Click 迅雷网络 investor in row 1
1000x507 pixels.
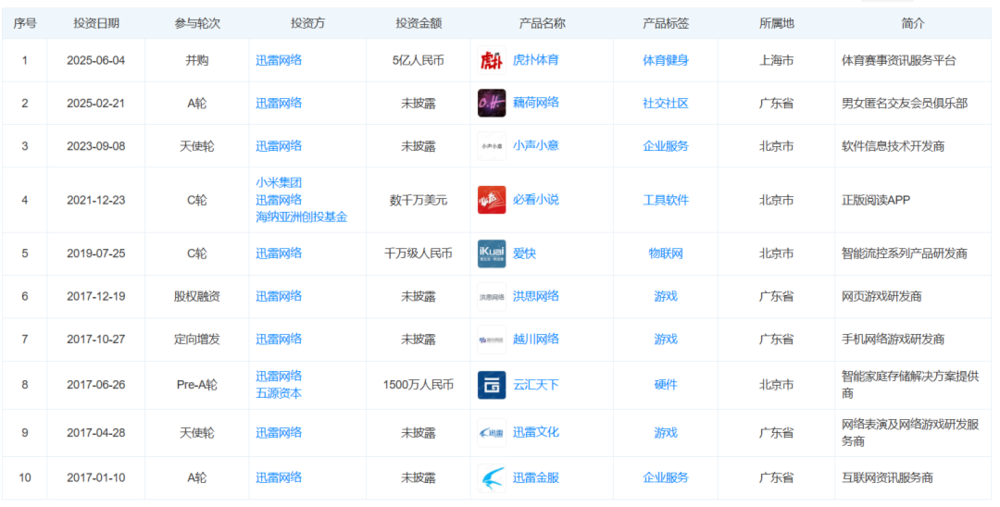coord(279,60)
